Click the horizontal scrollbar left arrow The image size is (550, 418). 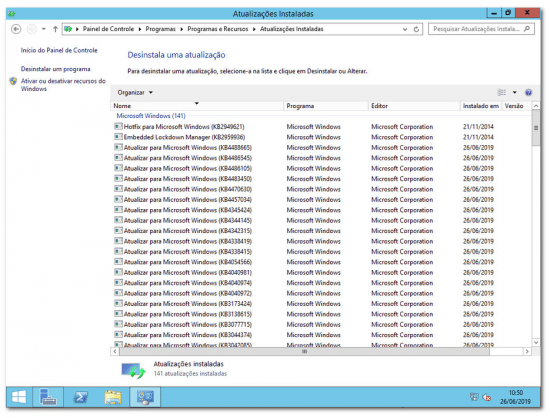pyautogui.click(x=115, y=351)
